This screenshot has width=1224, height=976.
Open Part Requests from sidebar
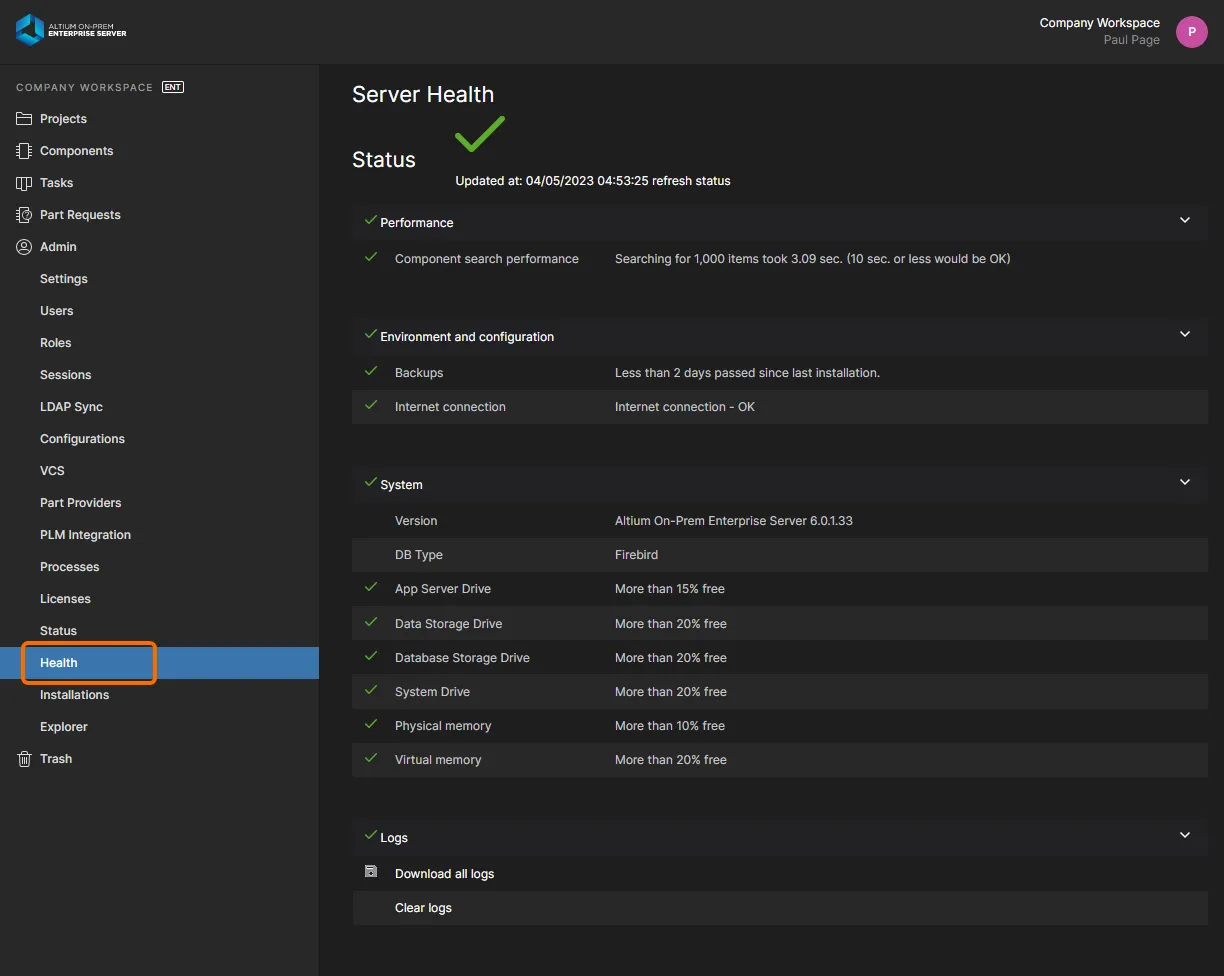(x=80, y=215)
